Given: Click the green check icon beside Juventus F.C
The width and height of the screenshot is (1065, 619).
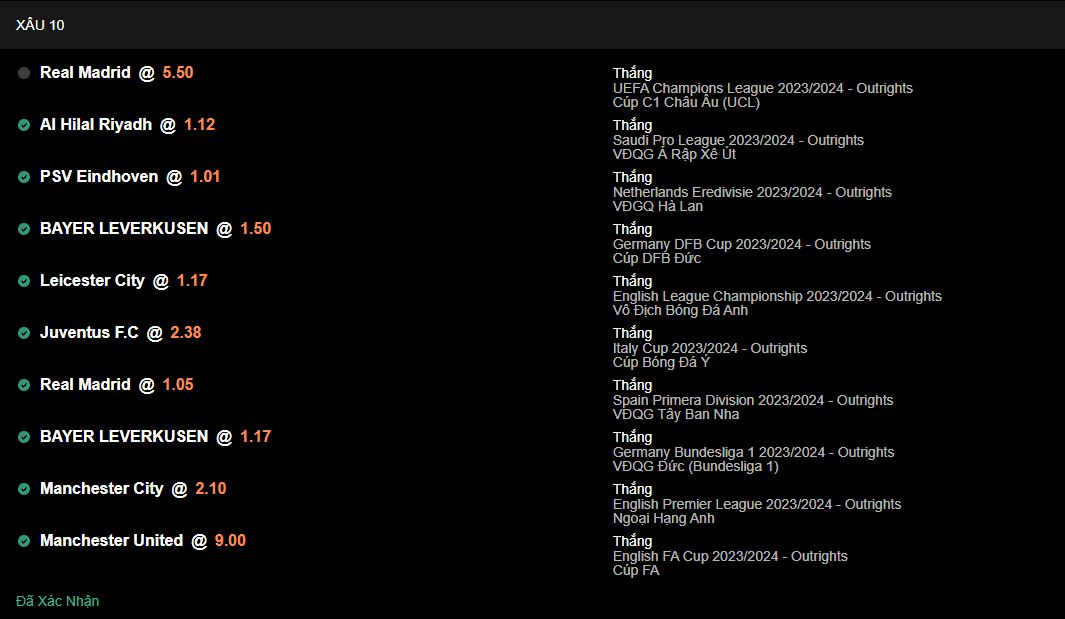Looking at the screenshot, I should pos(24,333).
